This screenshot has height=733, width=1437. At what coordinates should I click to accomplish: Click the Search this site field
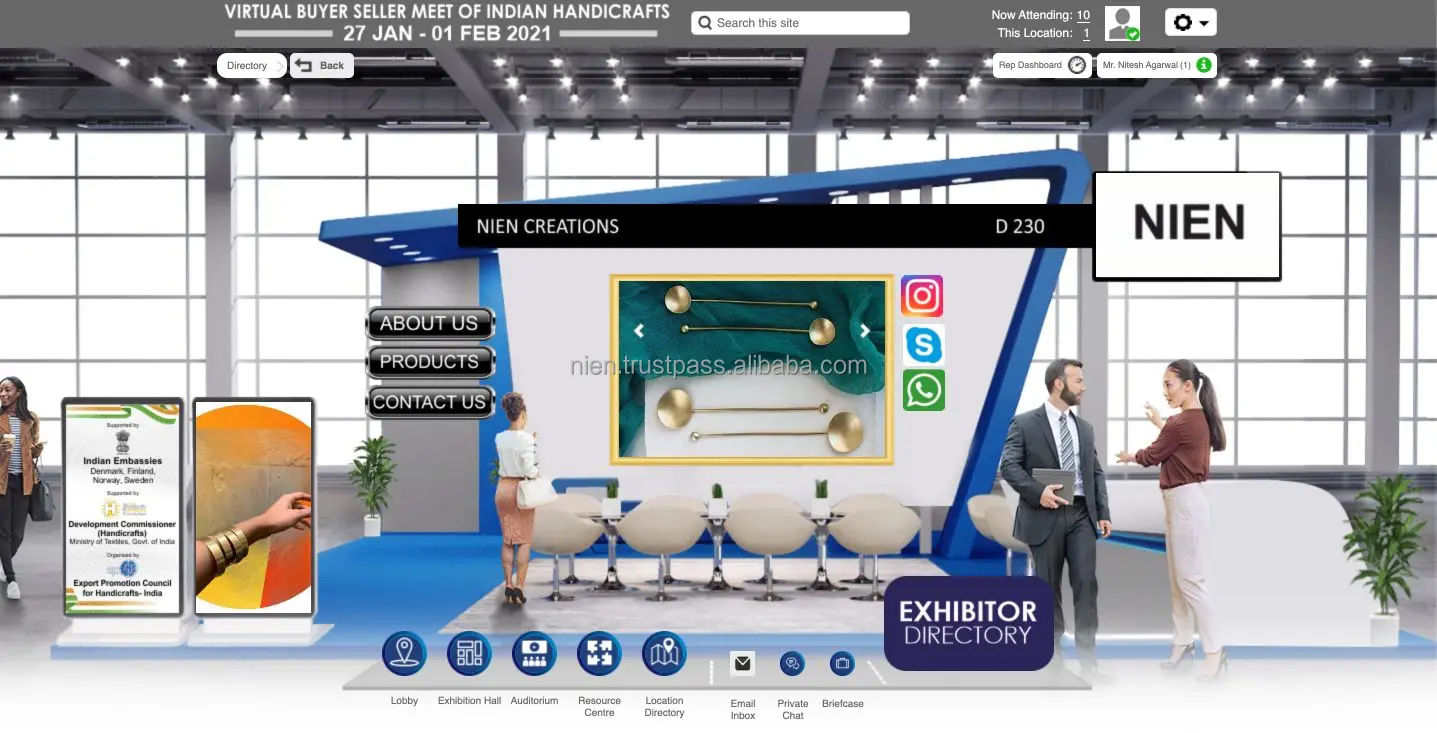pyautogui.click(x=800, y=23)
